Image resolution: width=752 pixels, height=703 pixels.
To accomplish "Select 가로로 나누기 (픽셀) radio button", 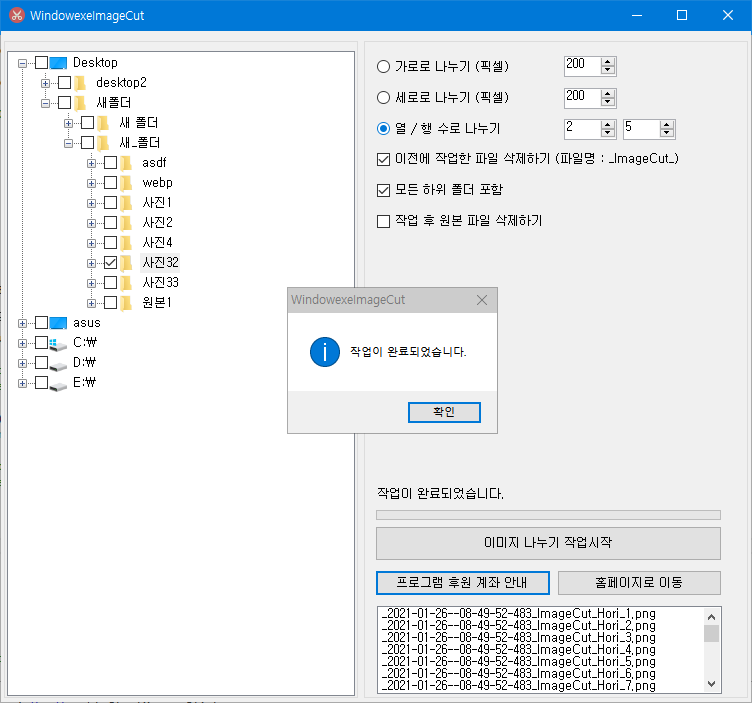I will [383, 66].
